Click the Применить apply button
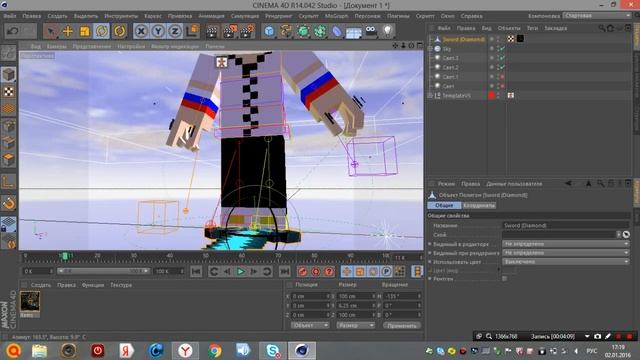The image size is (640, 360). pyautogui.click(x=402, y=326)
